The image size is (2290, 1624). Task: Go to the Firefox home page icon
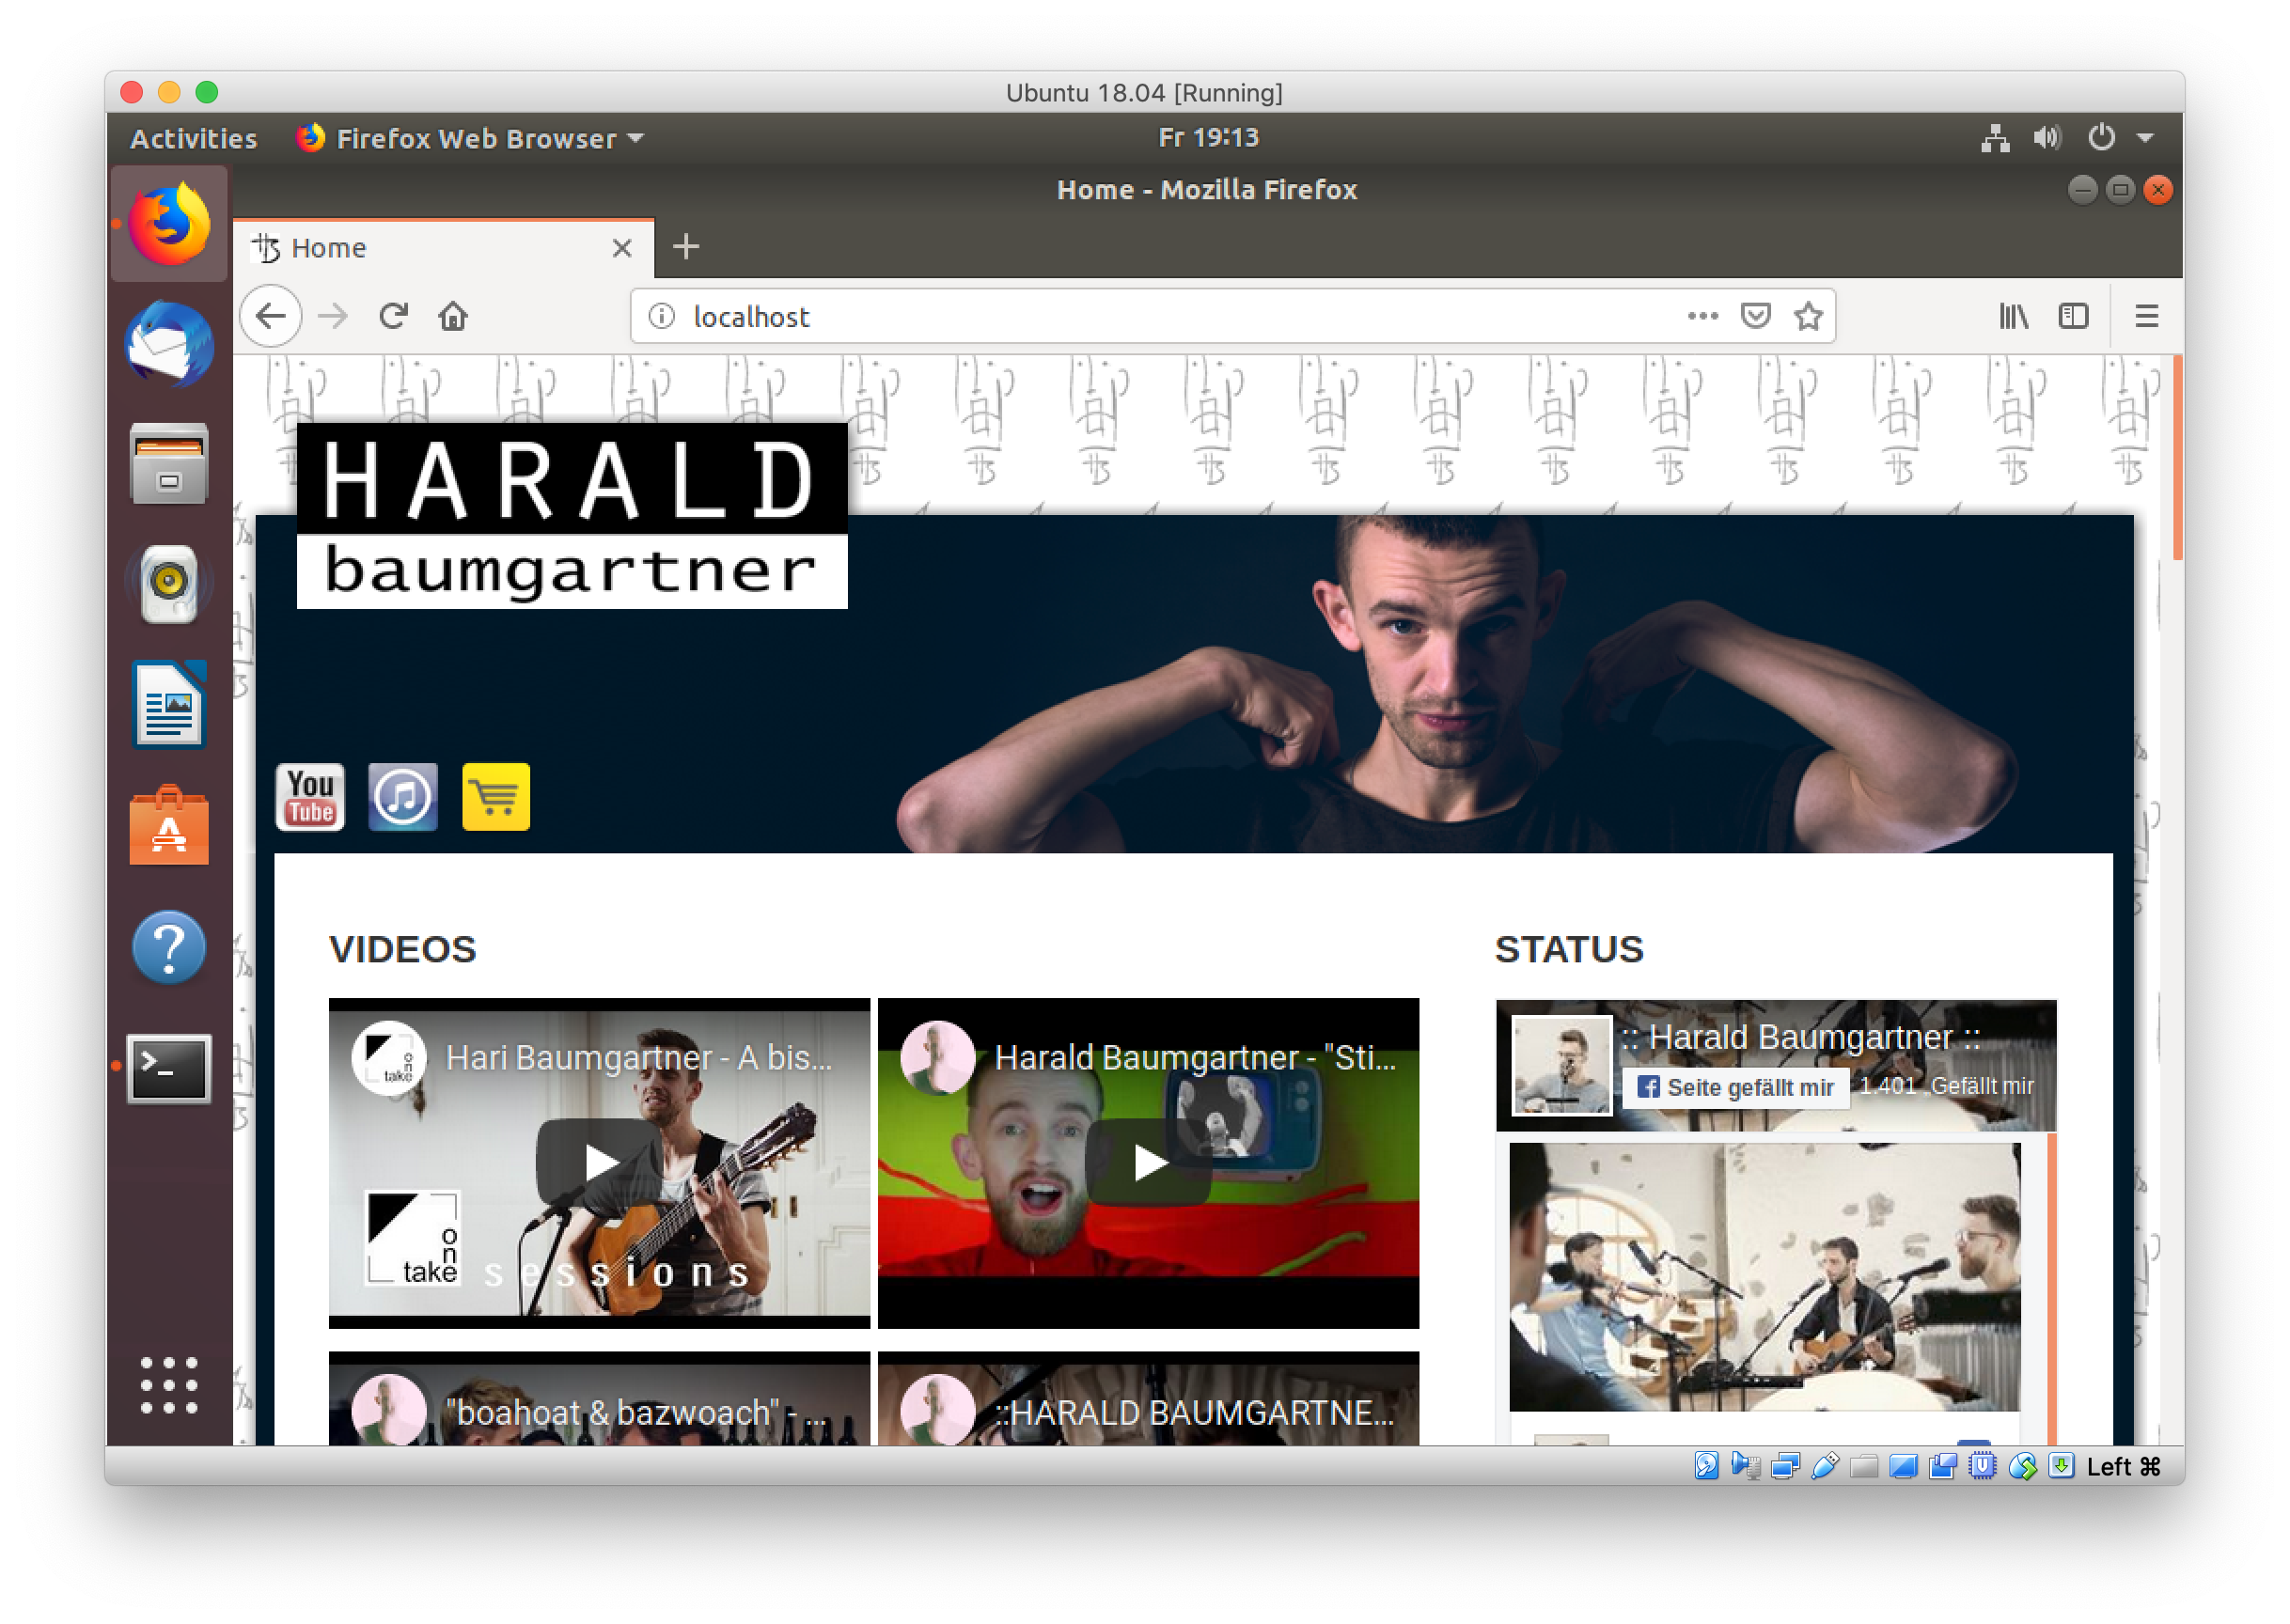coord(453,317)
